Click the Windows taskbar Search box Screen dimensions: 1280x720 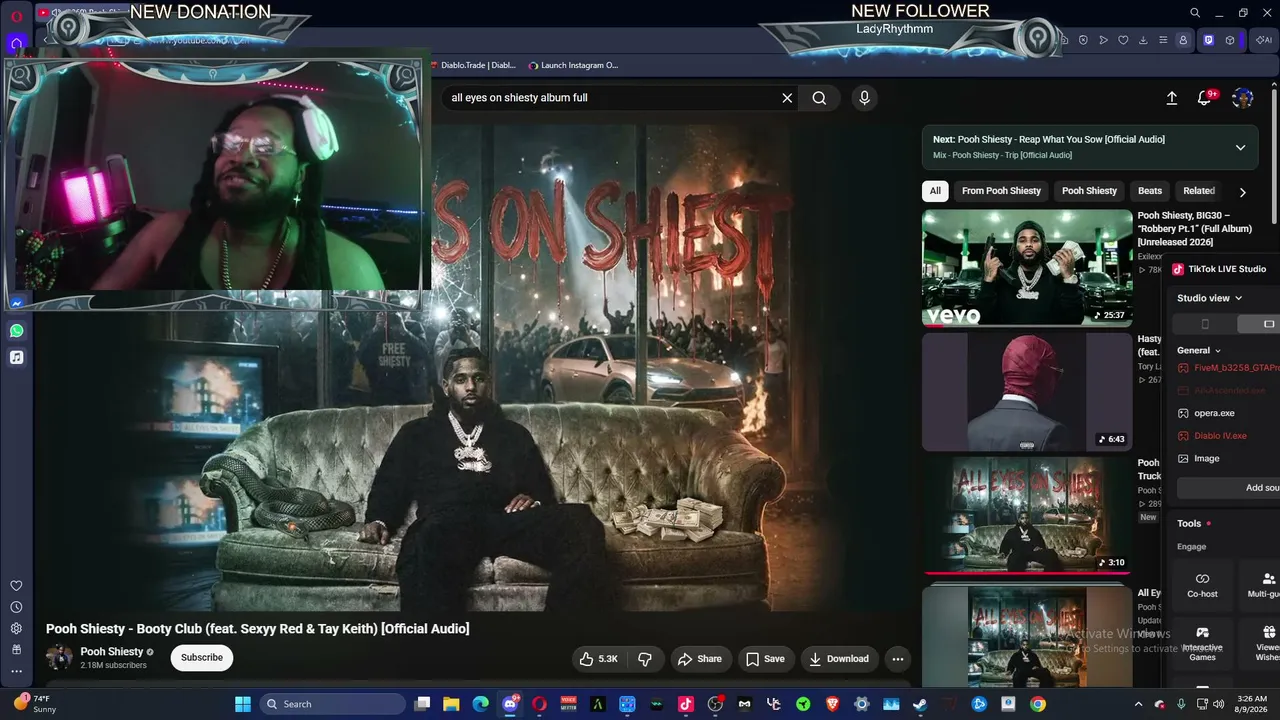click(x=333, y=704)
